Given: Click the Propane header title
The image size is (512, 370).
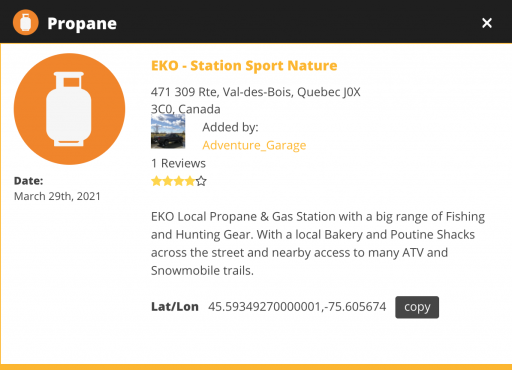Looking at the screenshot, I should click(82, 24).
